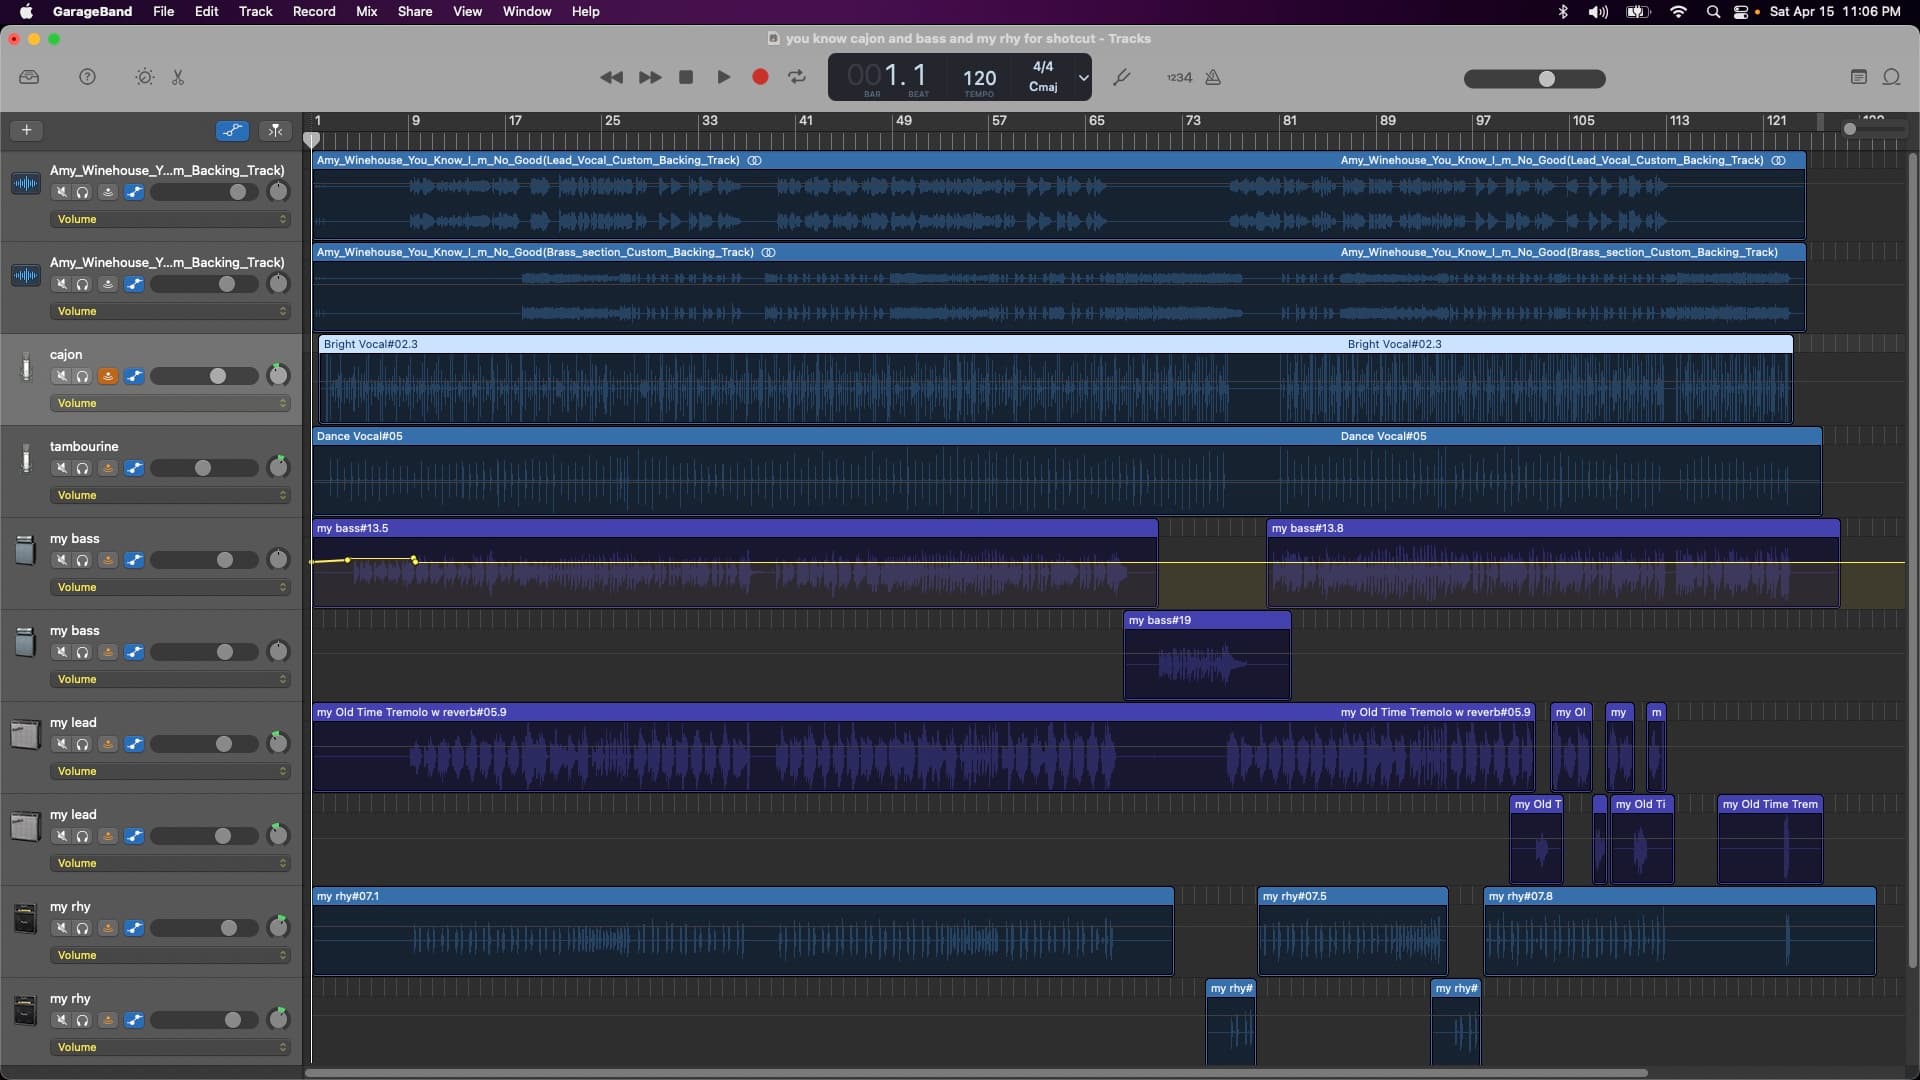
Task: Open Volume dropdown on first Amy_Winehouse track
Action: pyautogui.click(x=170, y=219)
